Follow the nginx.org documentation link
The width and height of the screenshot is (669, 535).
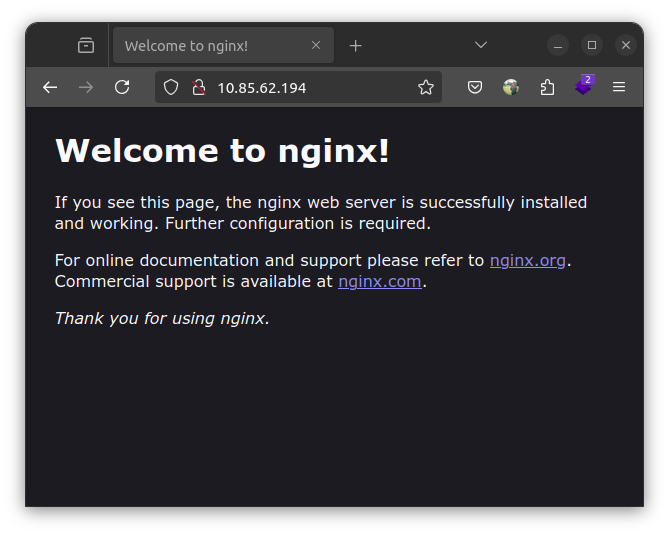click(x=528, y=261)
